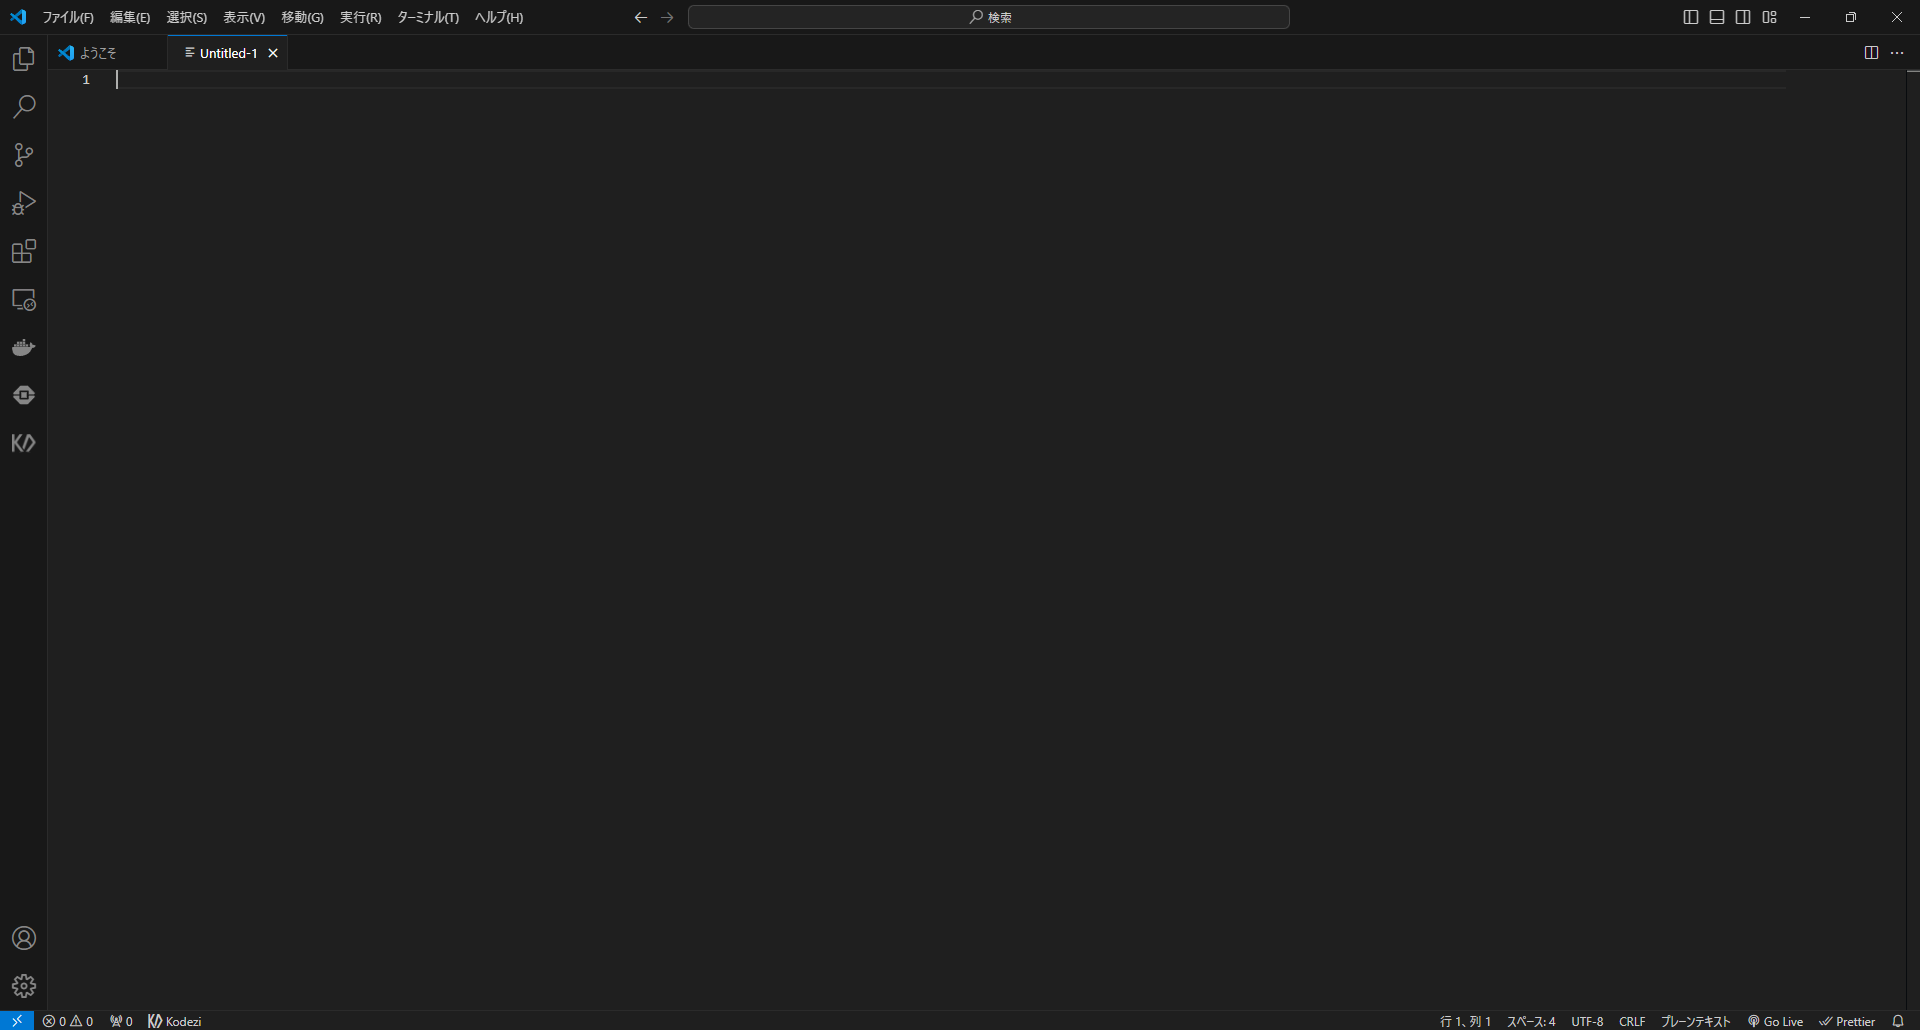Open the Run and Debug view
The image size is (1920, 1030).
coord(22,203)
